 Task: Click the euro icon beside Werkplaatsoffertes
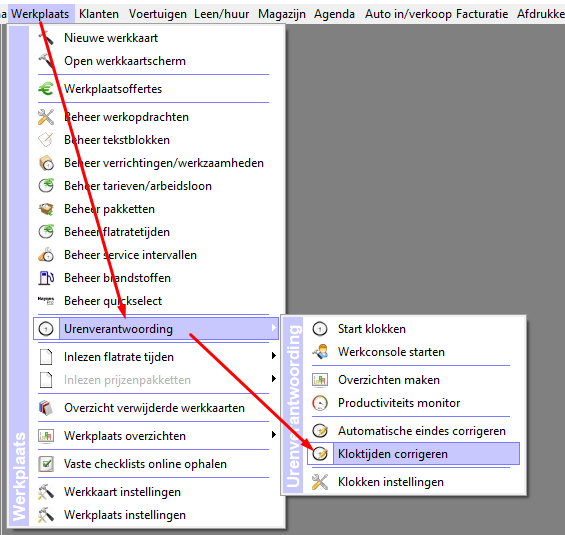pos(46,89)
